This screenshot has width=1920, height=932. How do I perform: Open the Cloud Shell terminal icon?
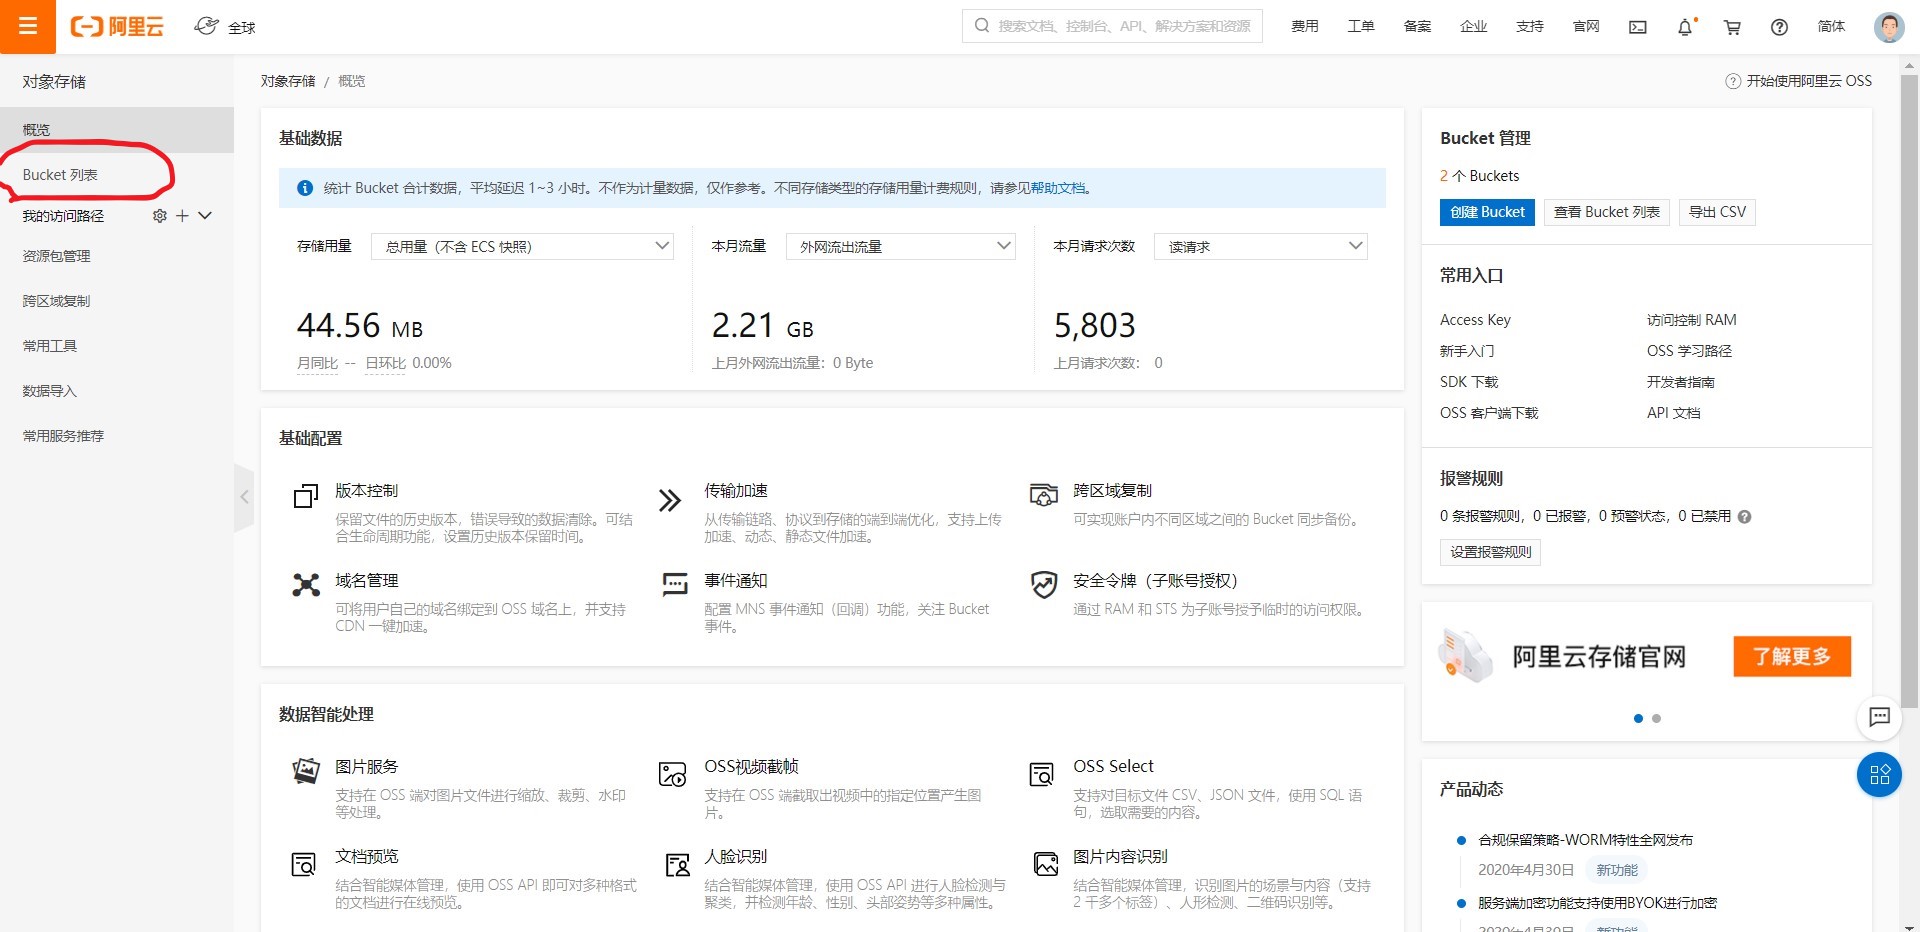click(1638, 27)
